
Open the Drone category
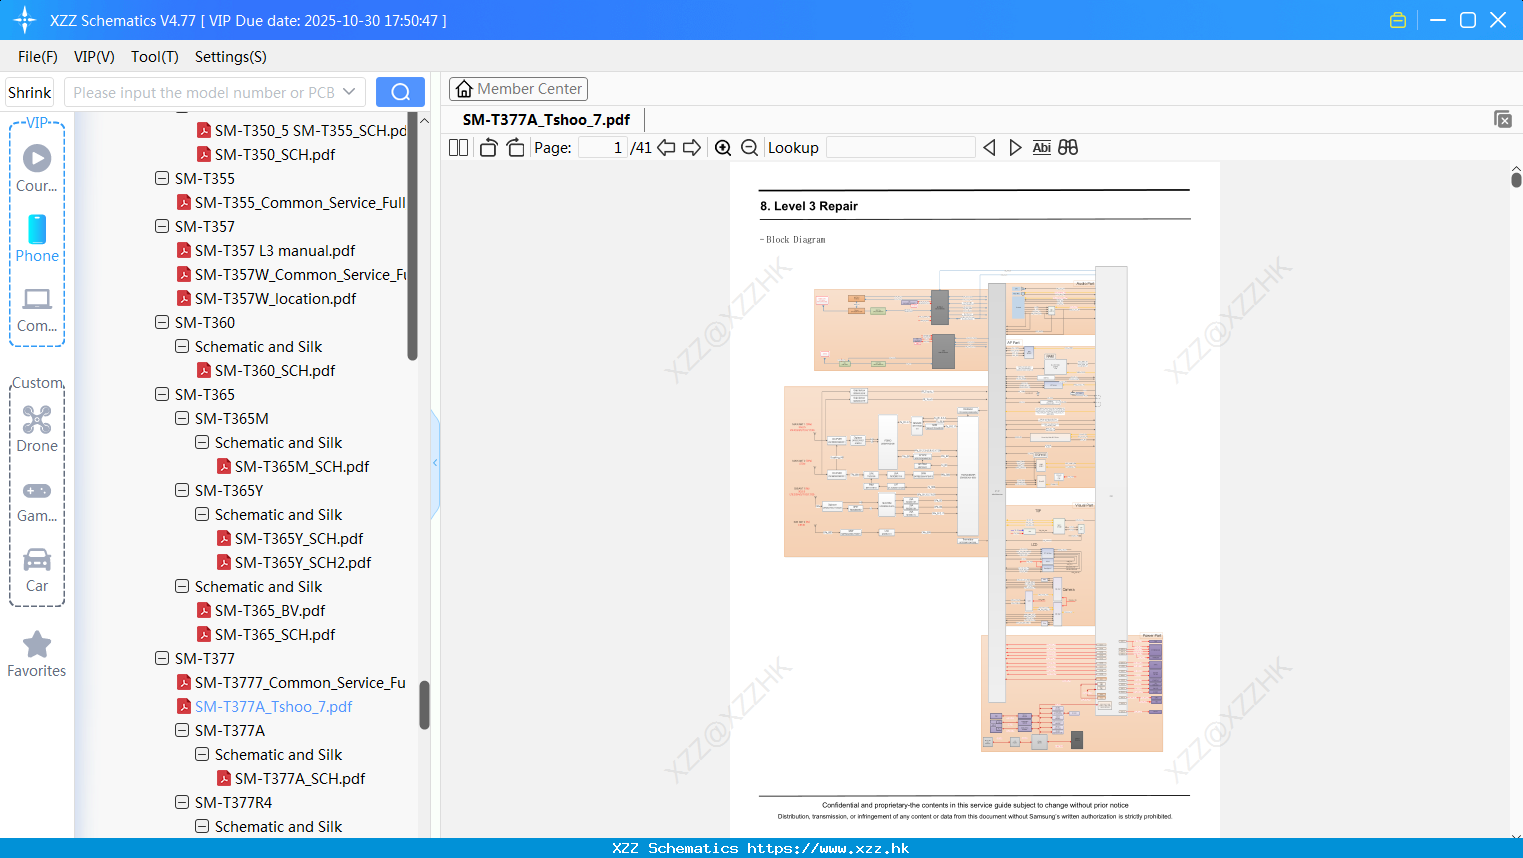point(37,429)
